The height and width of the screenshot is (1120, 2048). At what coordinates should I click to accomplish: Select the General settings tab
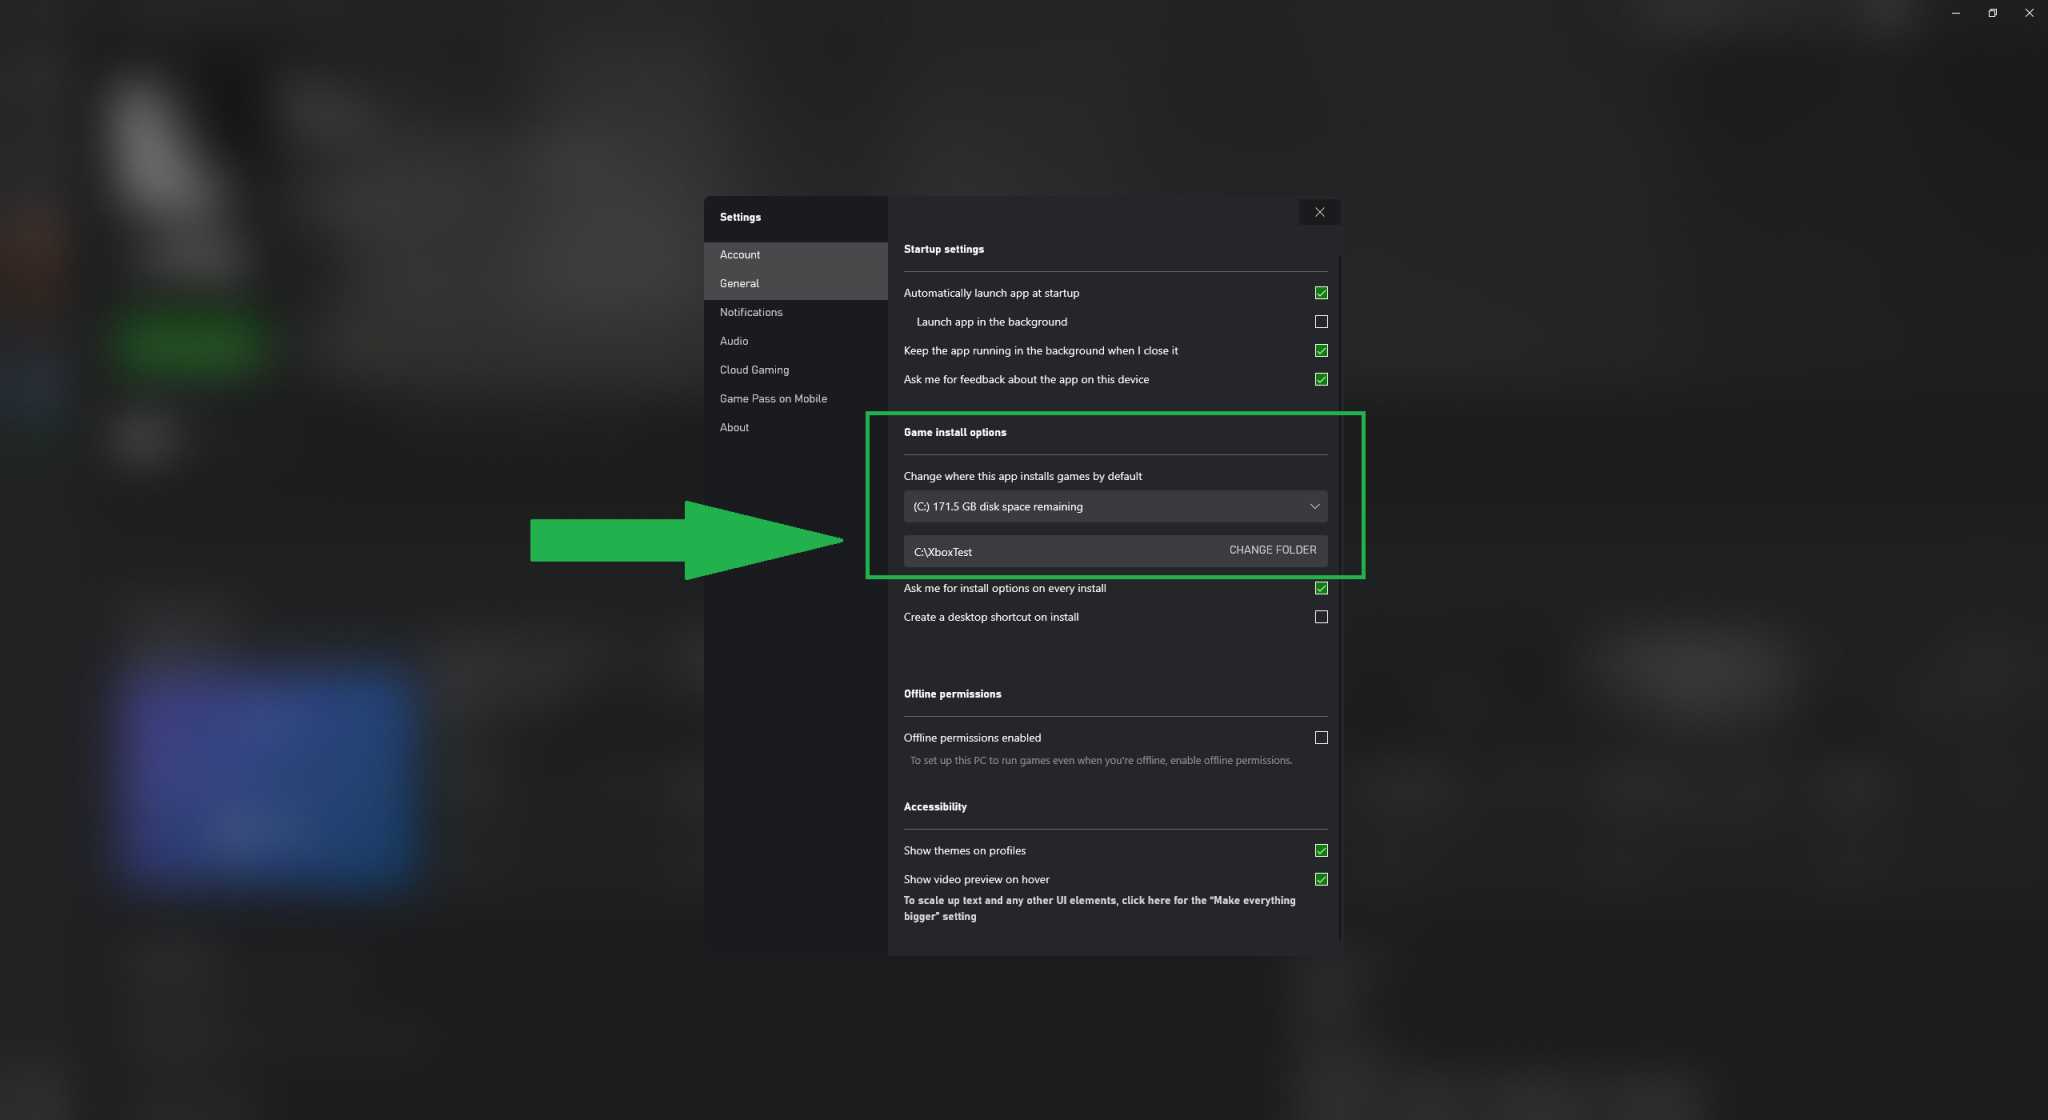tap(738, 283)
